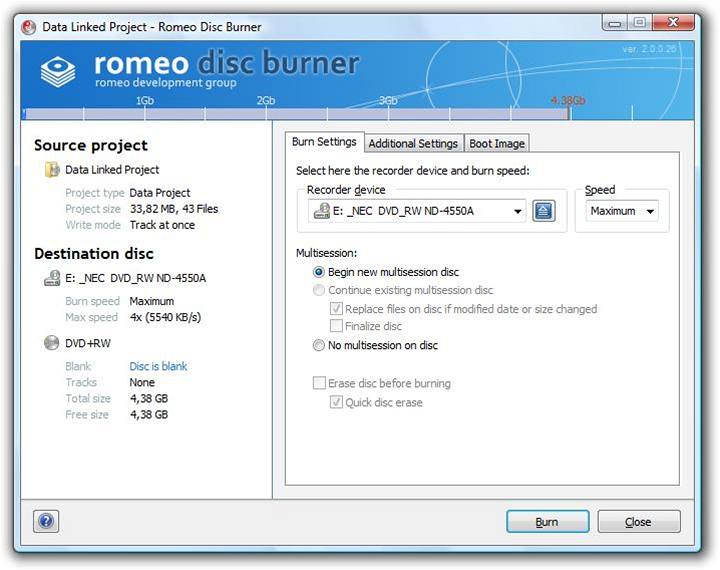Click the "romeo development group" banner subtitle

click(166, 83)
